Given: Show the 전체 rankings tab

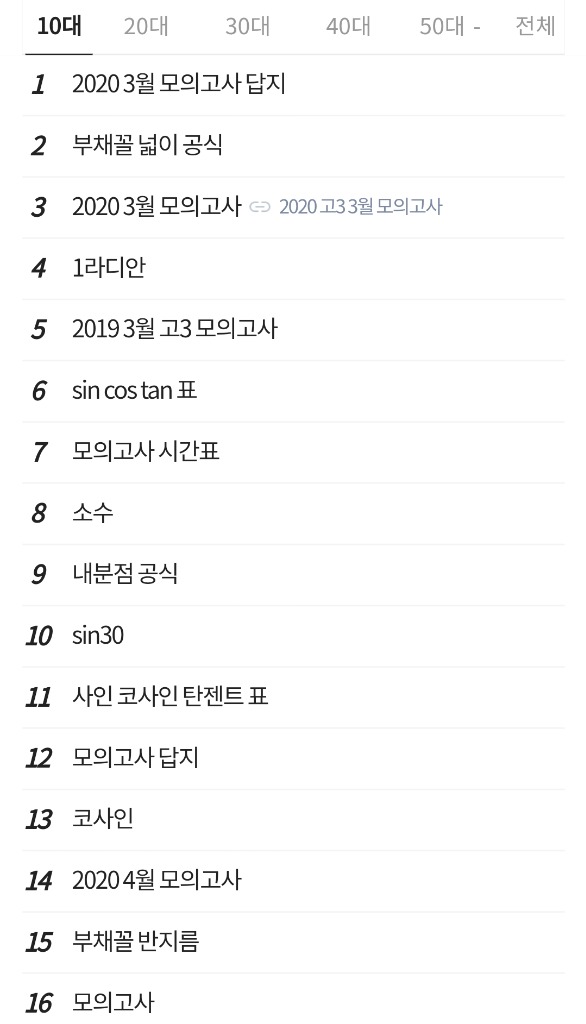Looking at the screenshot, I should coord(535,26).
